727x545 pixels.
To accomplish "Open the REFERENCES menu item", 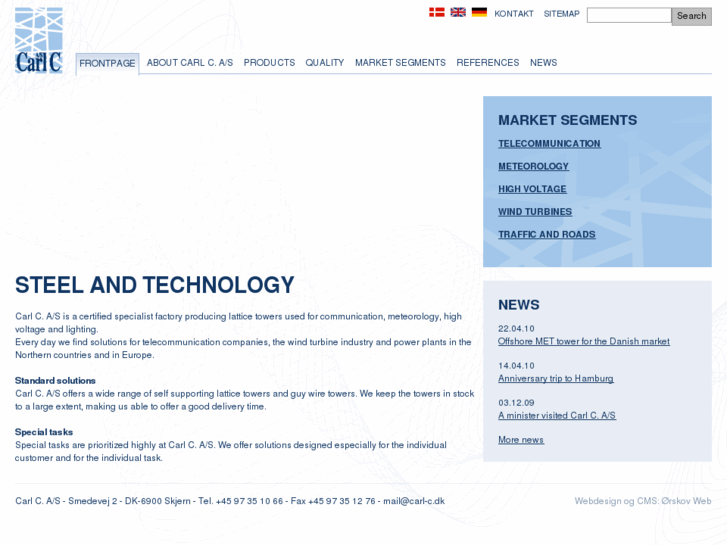I will point(488,63).
